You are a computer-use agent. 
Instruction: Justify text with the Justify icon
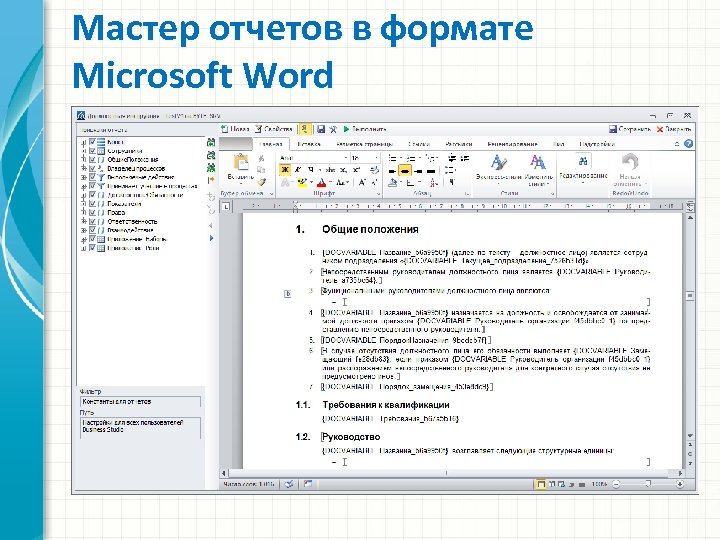[431, 171]
